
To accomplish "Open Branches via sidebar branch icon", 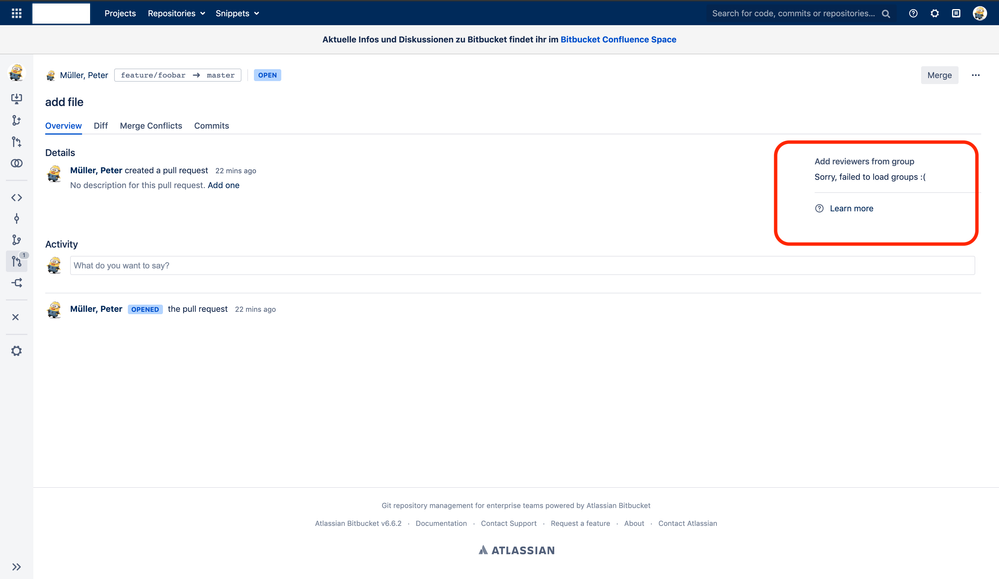I will pos(17,240).
